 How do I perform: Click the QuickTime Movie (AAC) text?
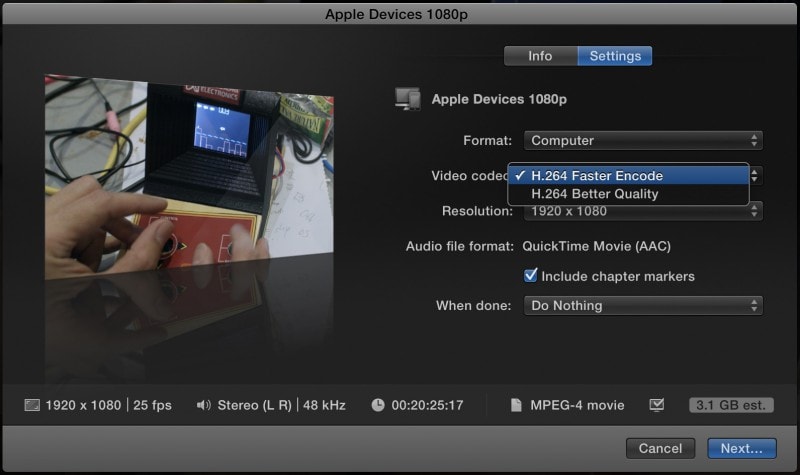coord(596,246)
